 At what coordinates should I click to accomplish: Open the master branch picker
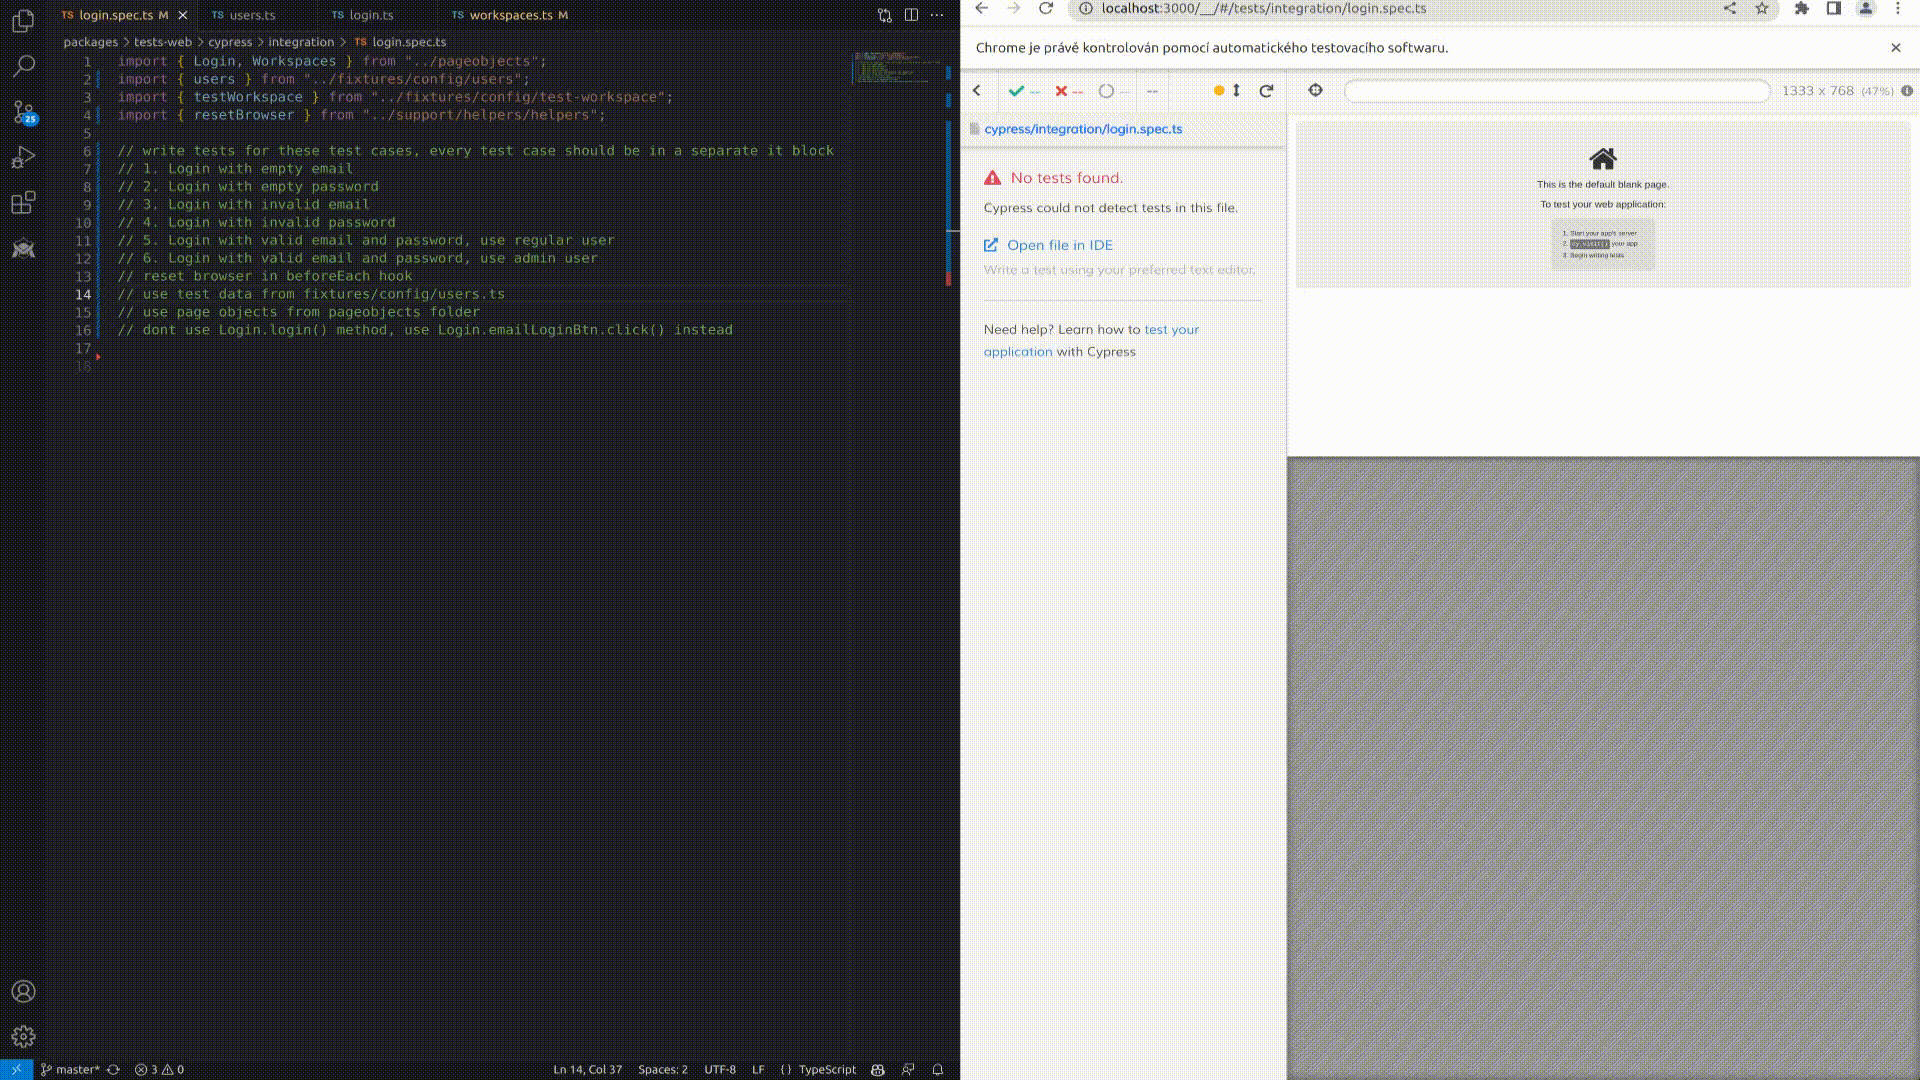tap(70, 1069)
